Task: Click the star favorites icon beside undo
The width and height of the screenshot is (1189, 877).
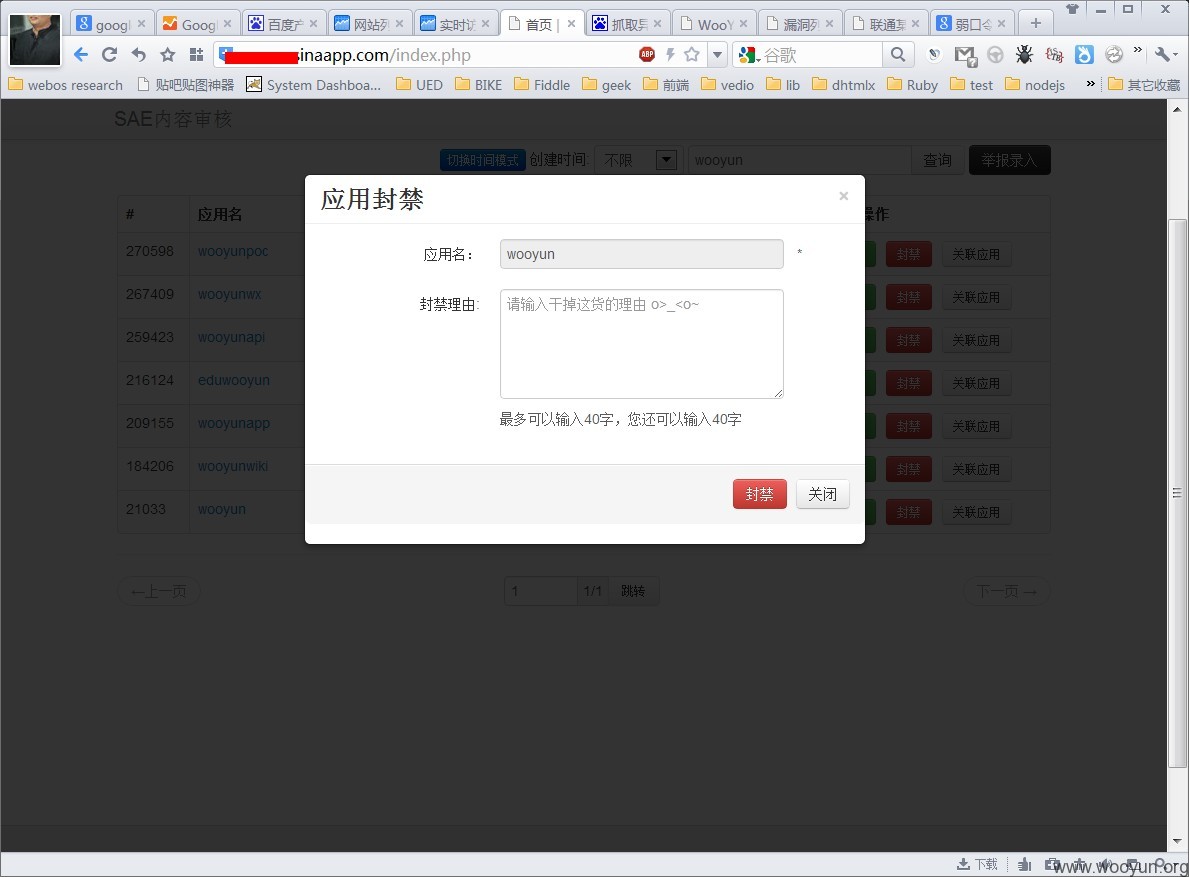Action: 168,55
